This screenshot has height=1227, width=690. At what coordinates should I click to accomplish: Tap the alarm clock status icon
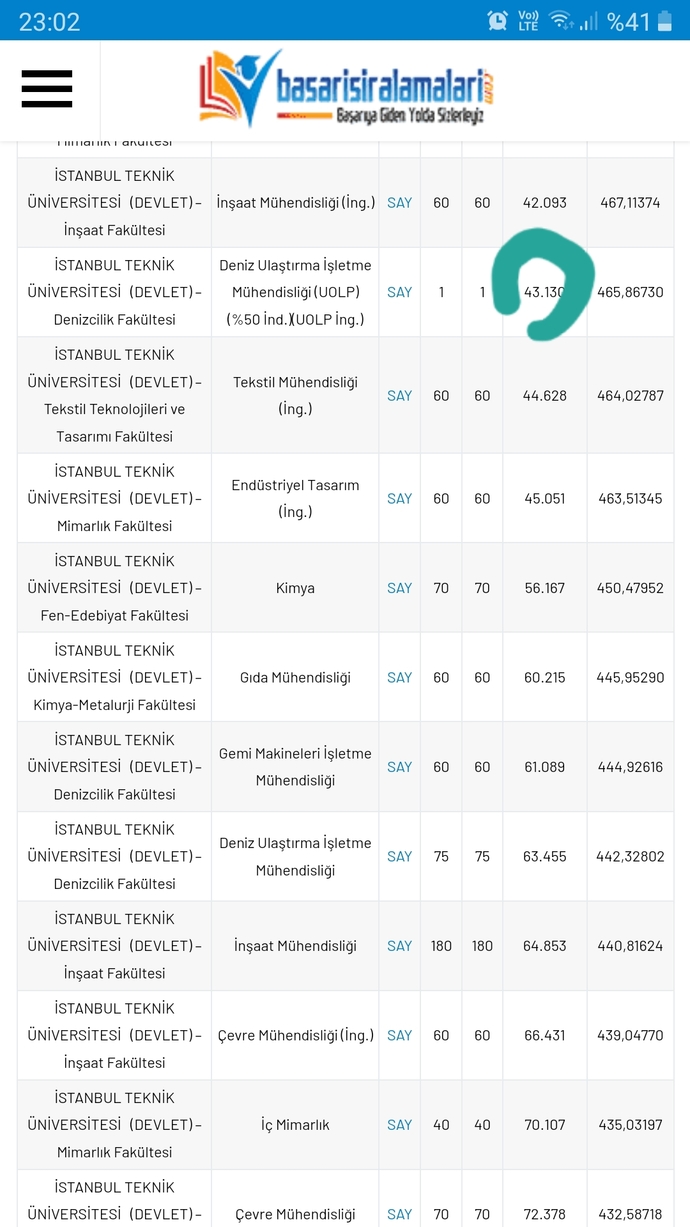click(x=497, y=20)
